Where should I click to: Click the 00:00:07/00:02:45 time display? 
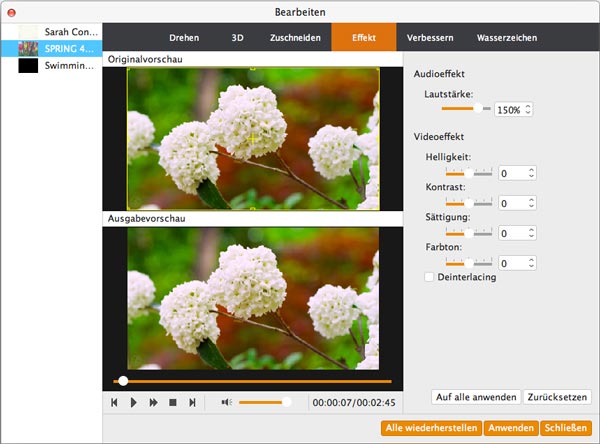pyautogui.click(x=354, y=403)
